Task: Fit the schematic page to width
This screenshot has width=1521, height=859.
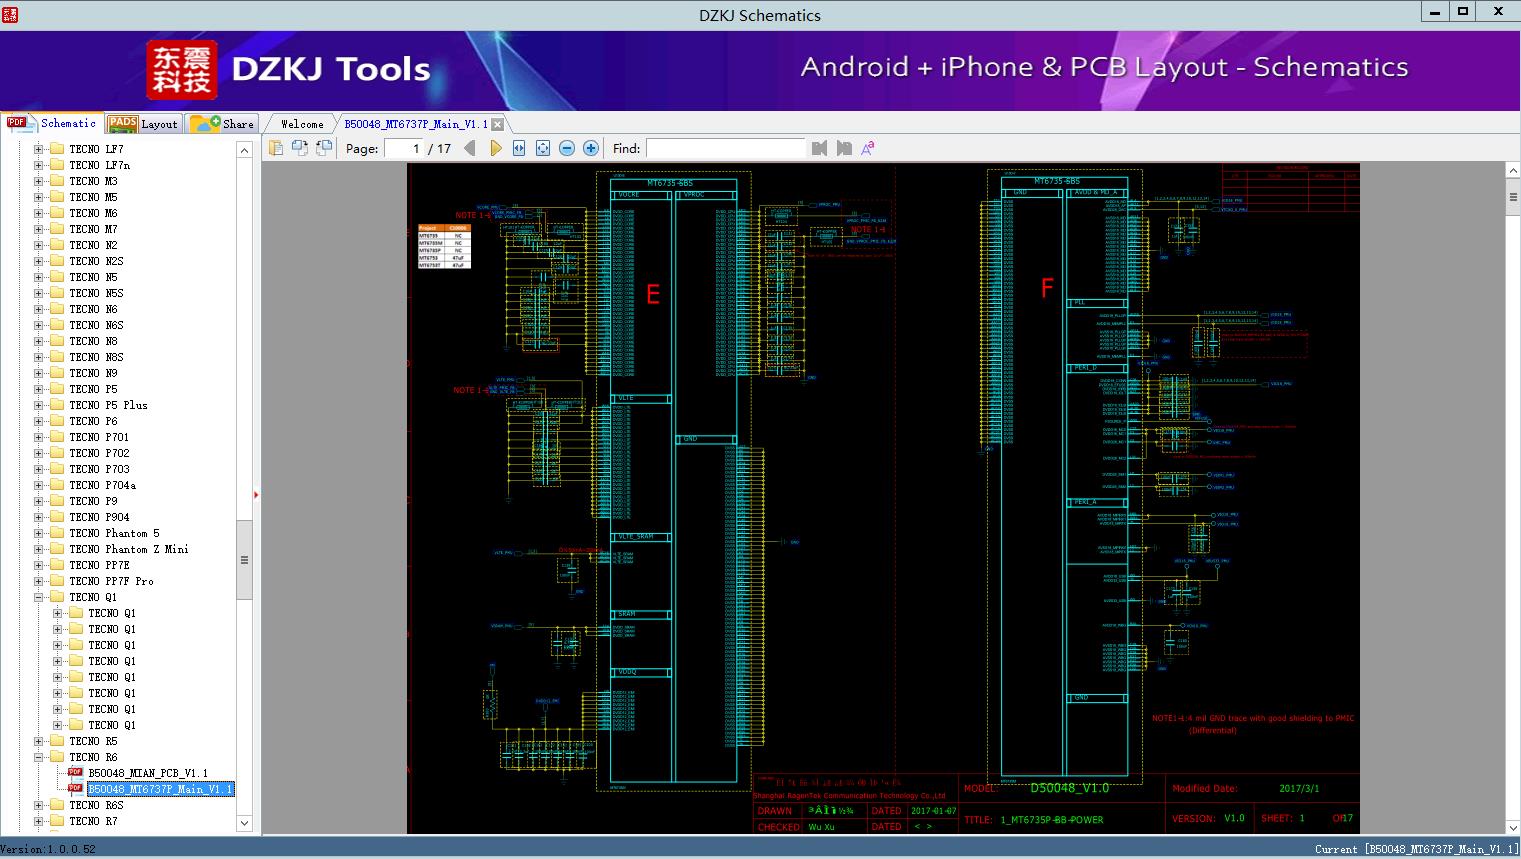Action: click(519, 148)
